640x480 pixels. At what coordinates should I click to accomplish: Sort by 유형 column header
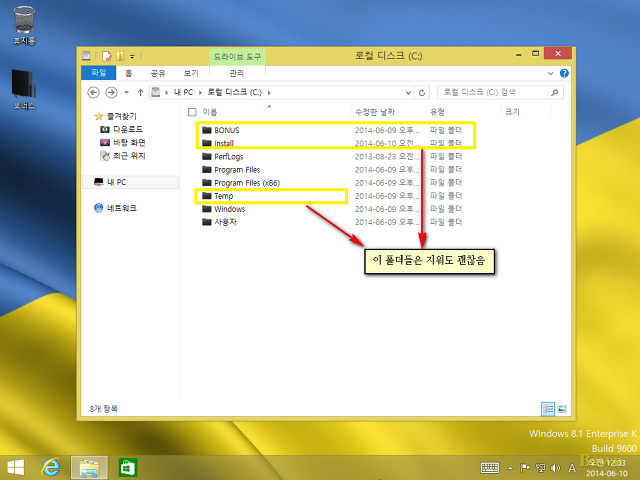coord(437,112)
